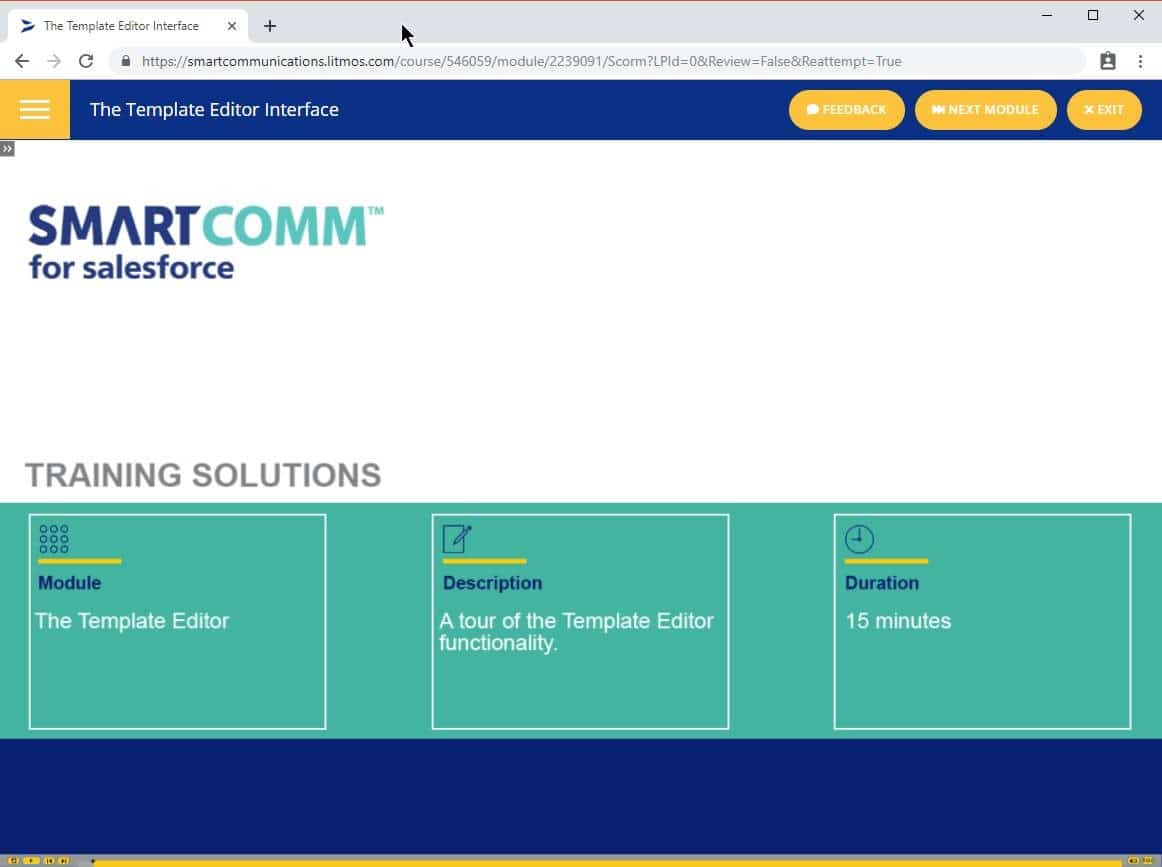Screen dimensions: 1162x867
Task: Expand the side panel using double-chevron
Action: pyautogui.click(x=7, y=149)
